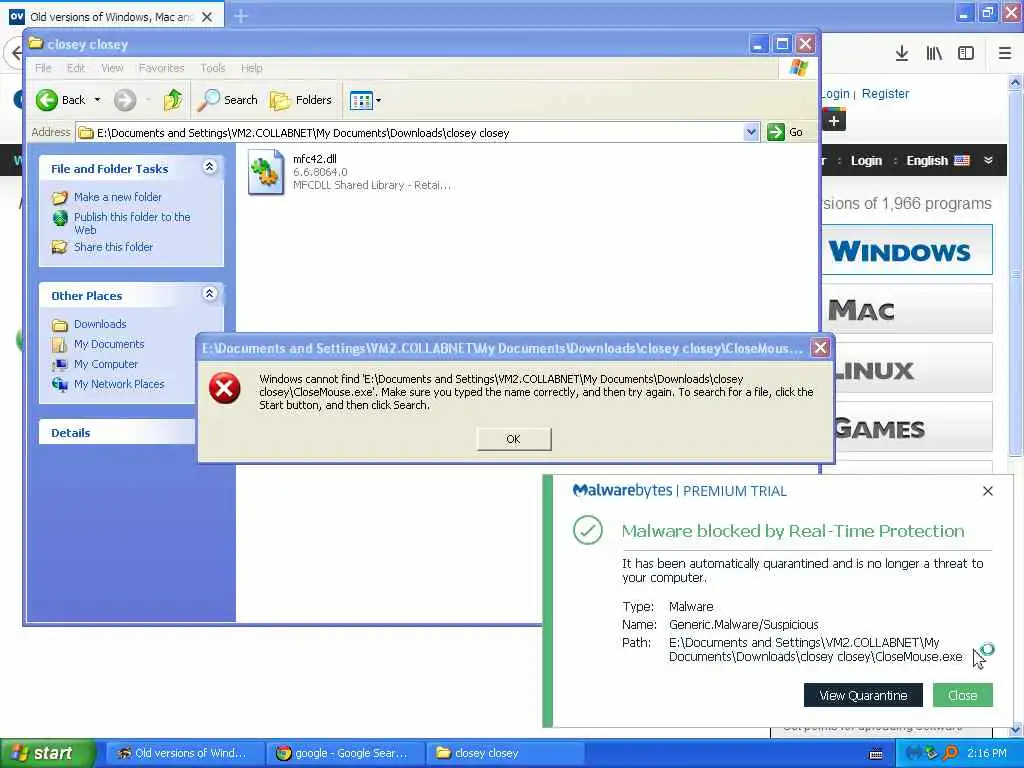
Task: Select the mfc42.dll file icon
Action: point(266,172)
